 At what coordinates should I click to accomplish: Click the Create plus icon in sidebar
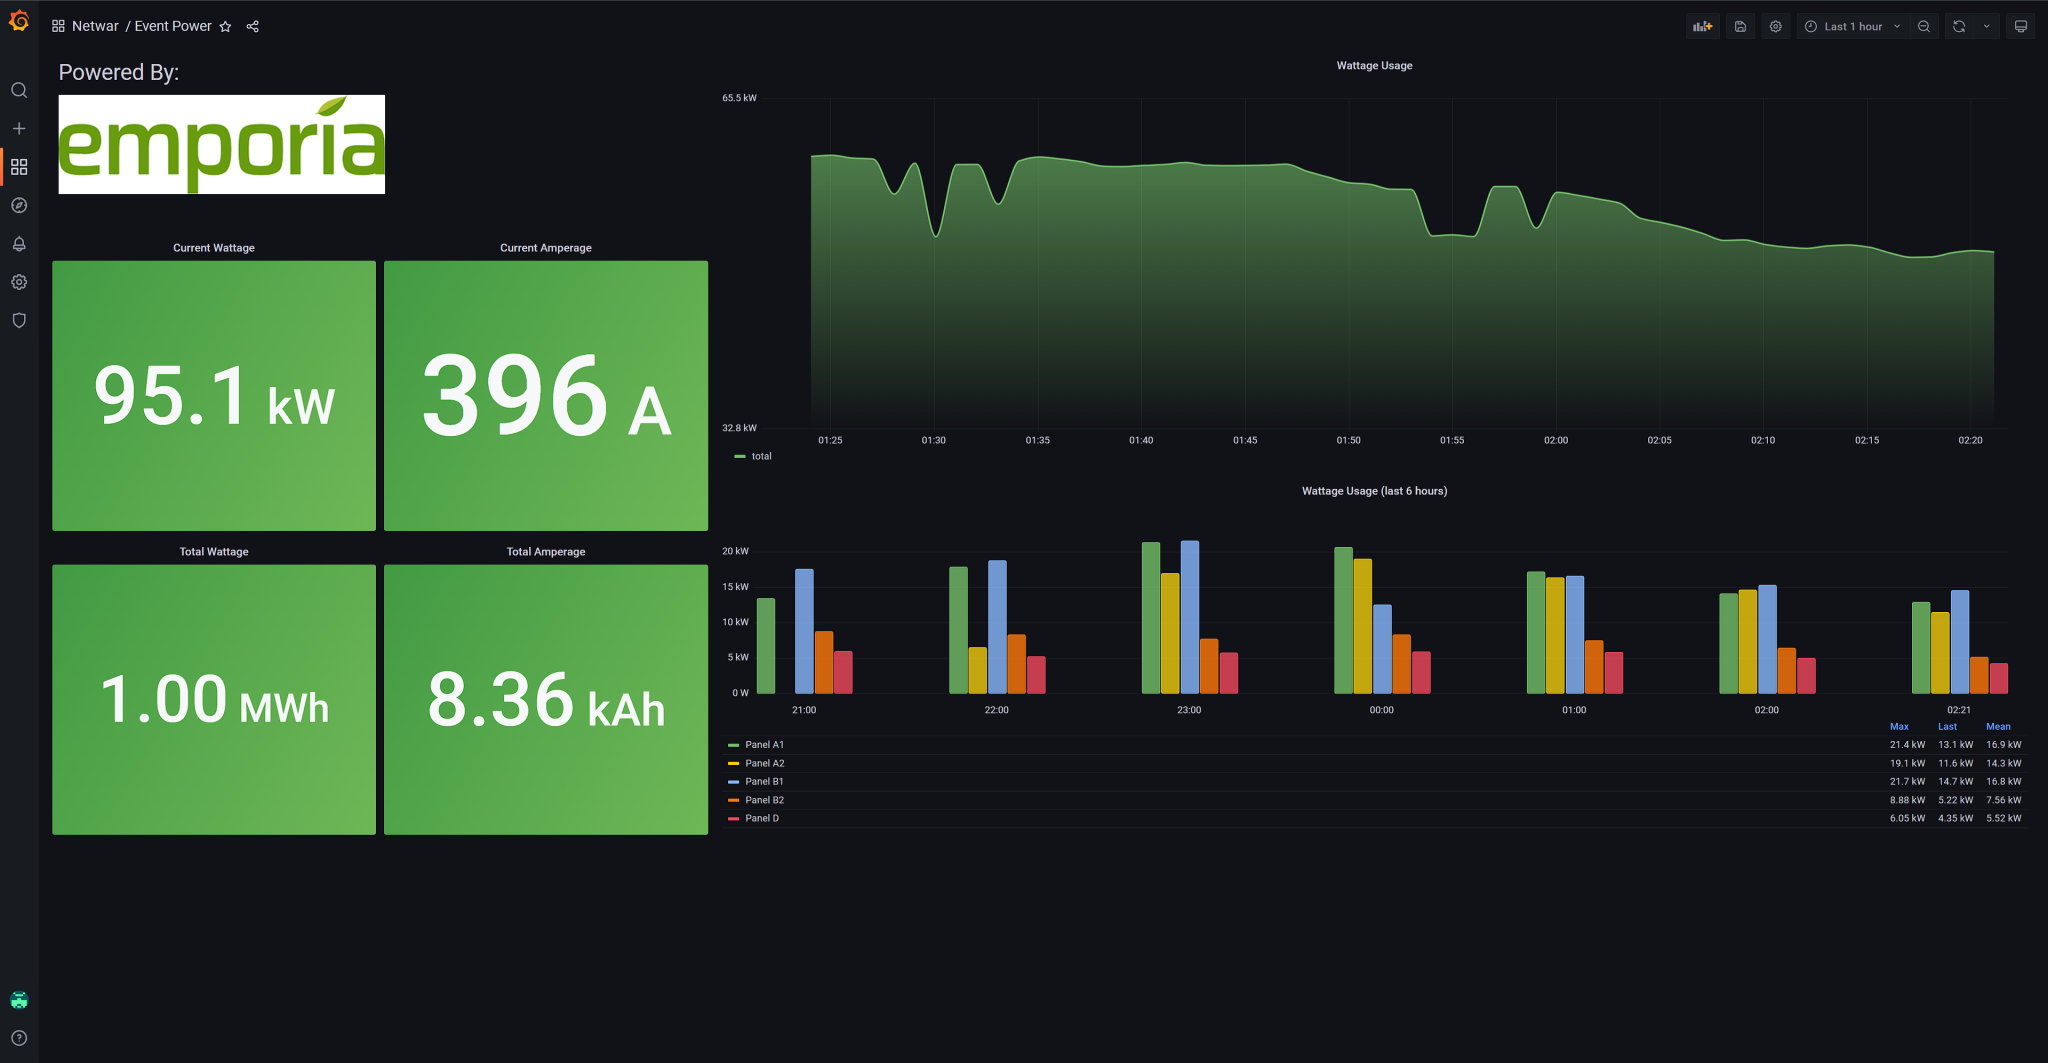tap(19, 128)
